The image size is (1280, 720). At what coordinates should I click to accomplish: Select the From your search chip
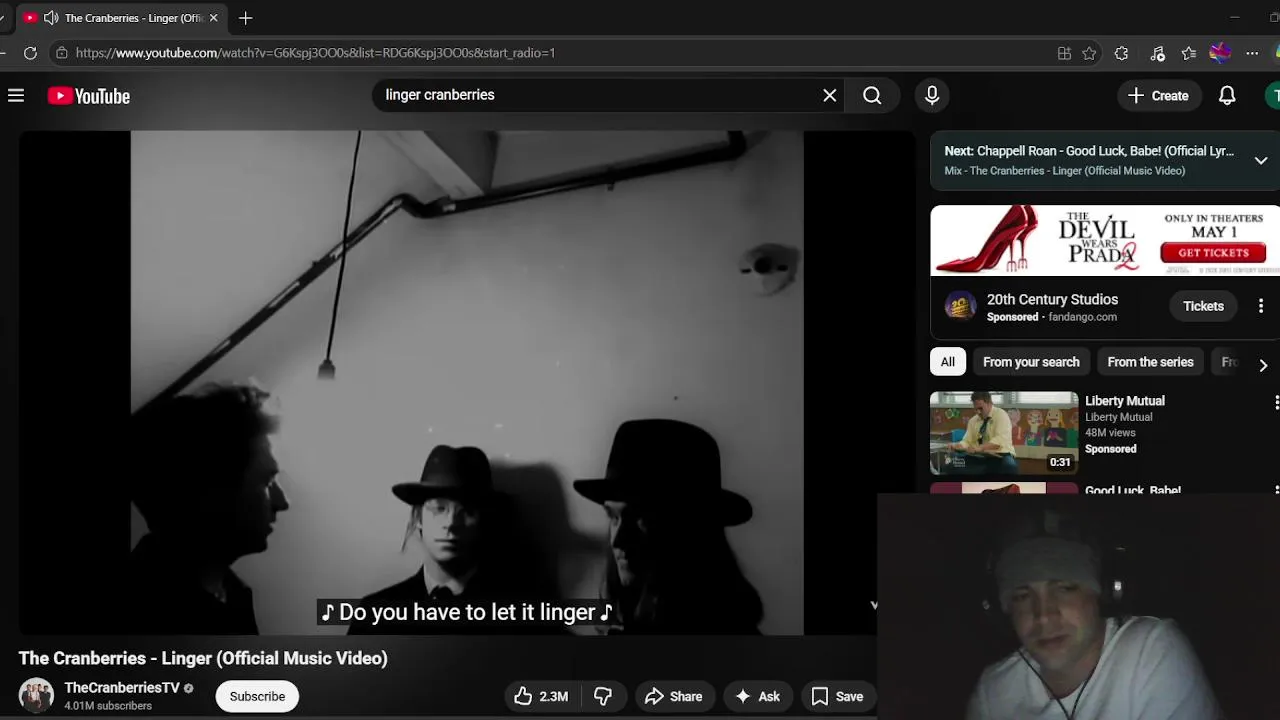pos(1031,362)
